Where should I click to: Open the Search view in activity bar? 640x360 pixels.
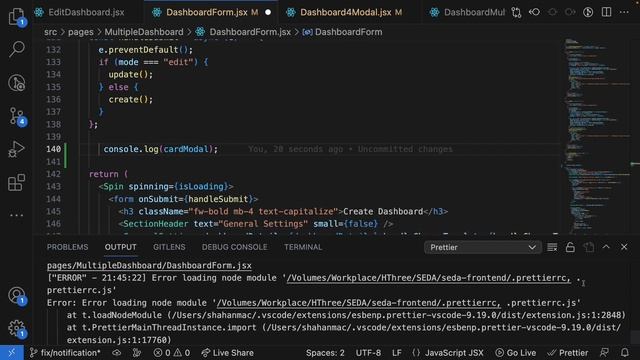tap(16, 49)
